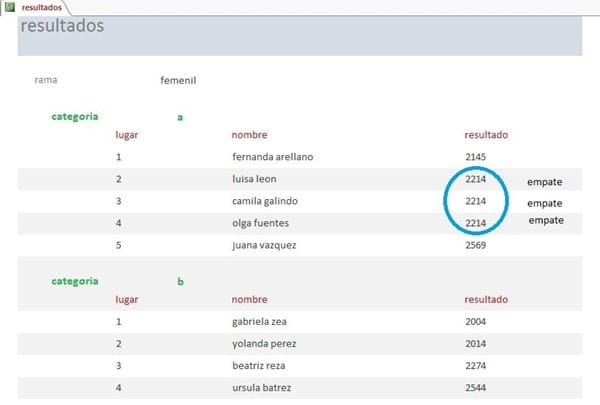This screenshot has width=600, height=405.
Task: Select the name fernanda arellano
Action: pos(273,157)
